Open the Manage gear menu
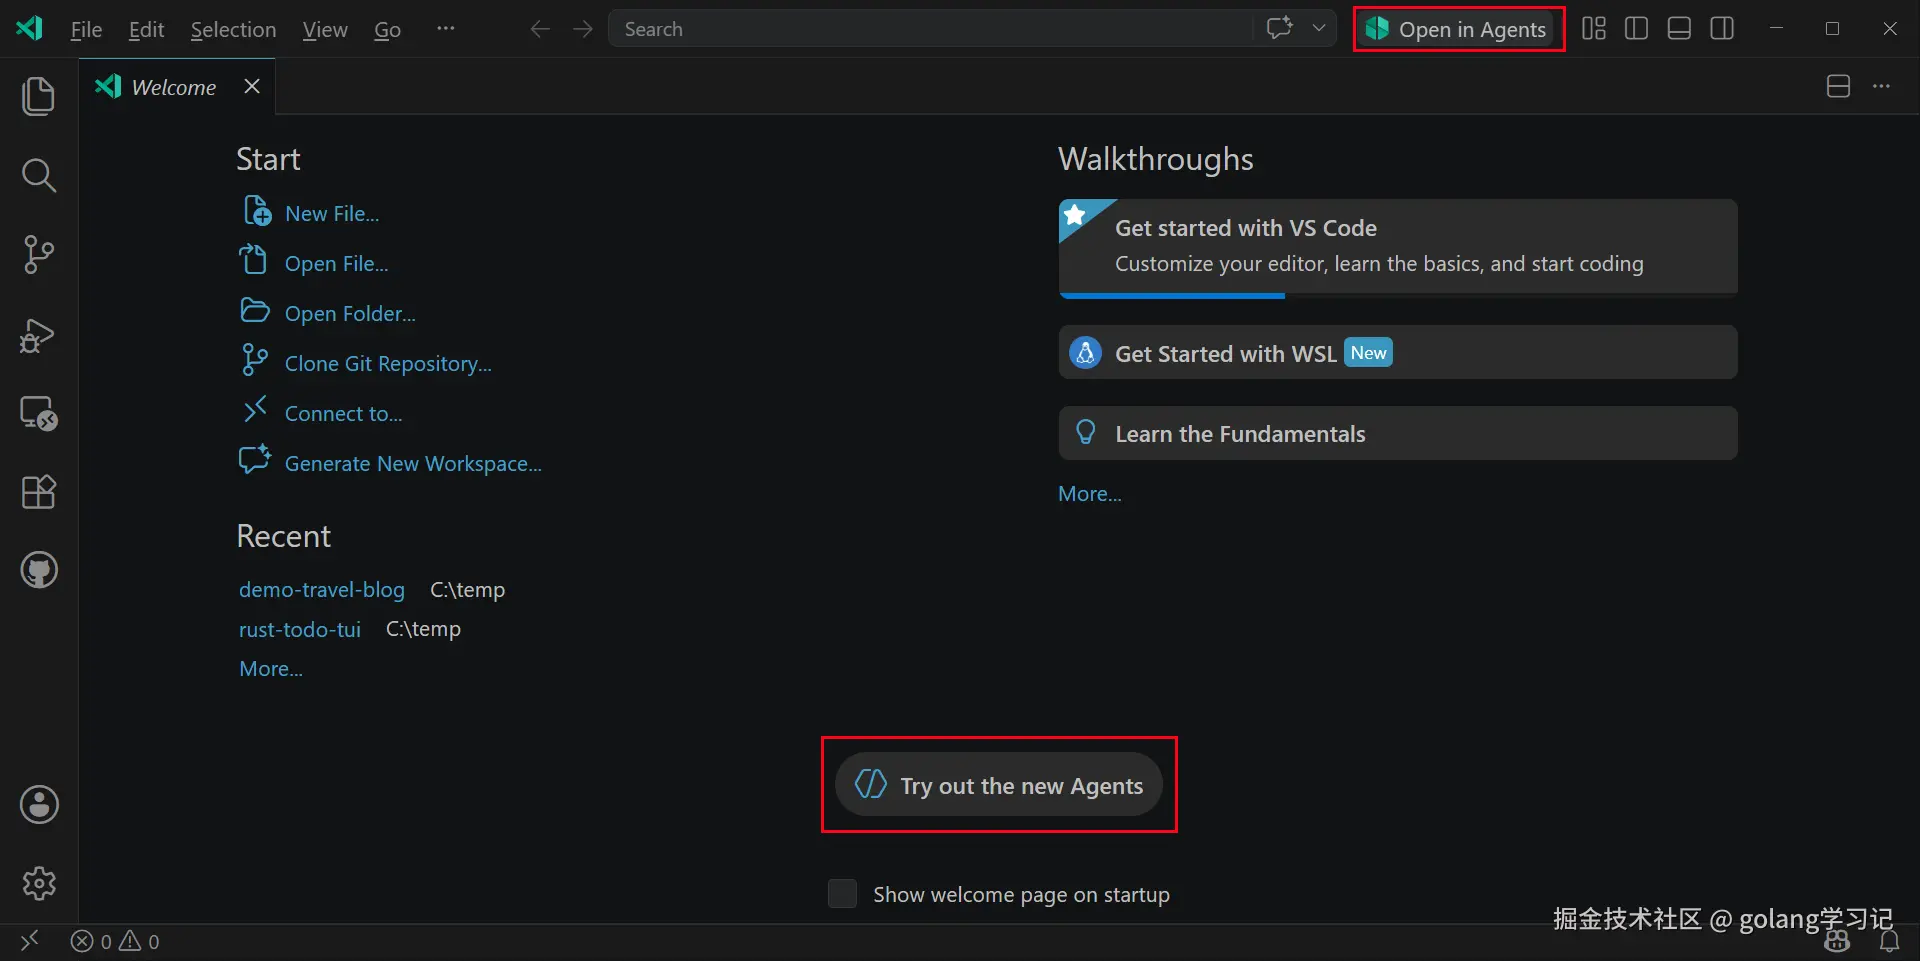 pos(39,883)
